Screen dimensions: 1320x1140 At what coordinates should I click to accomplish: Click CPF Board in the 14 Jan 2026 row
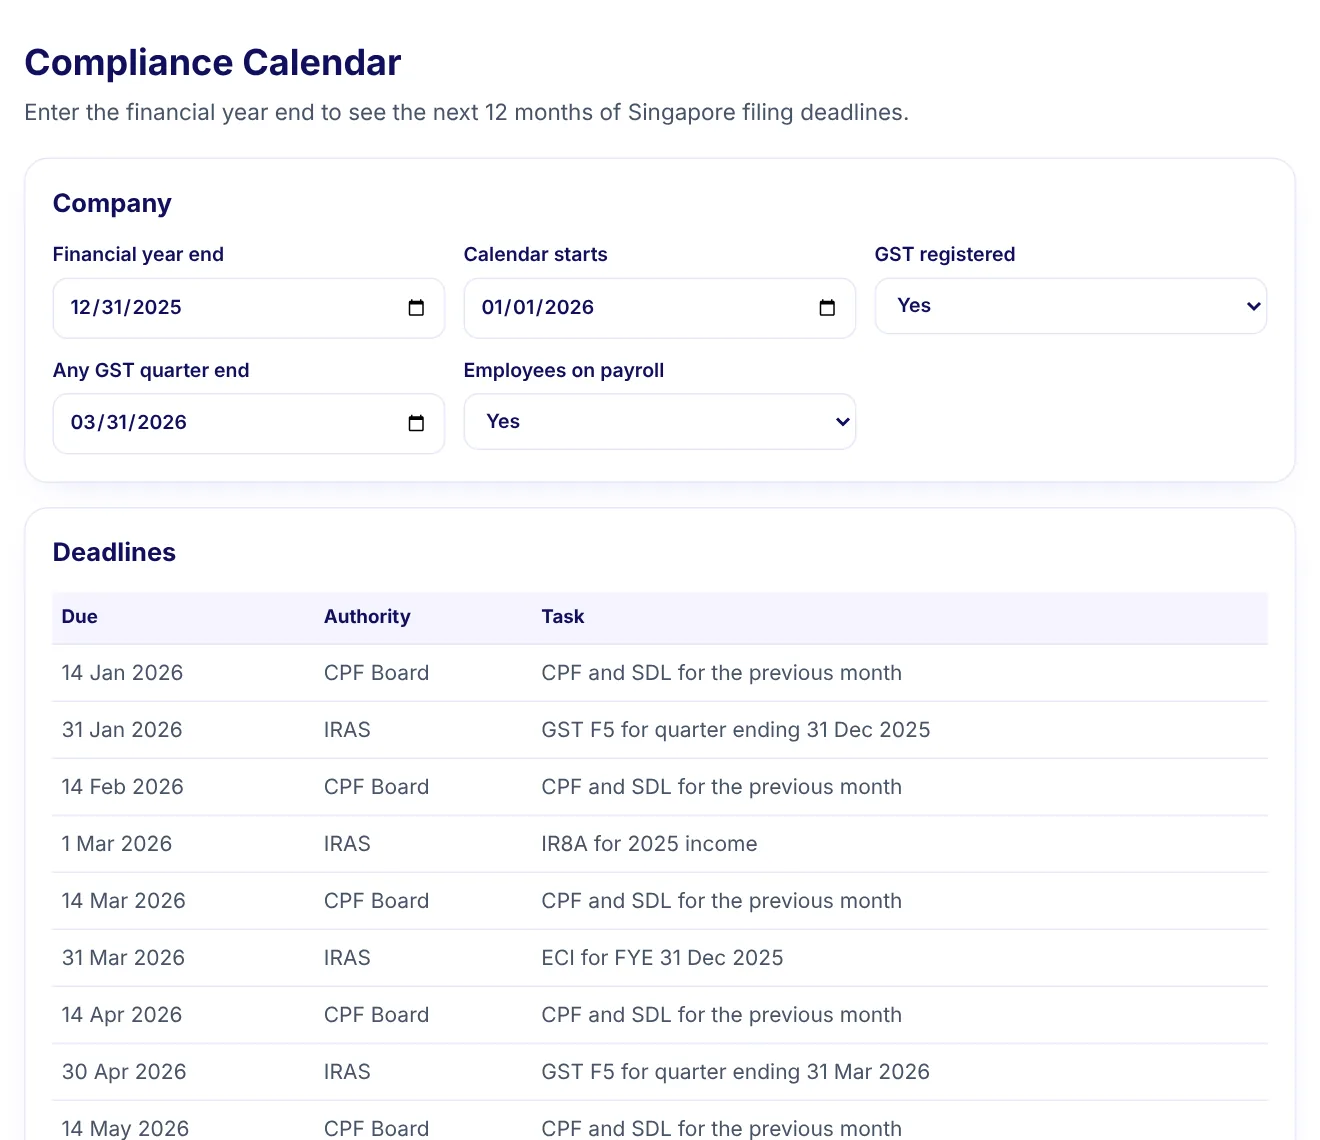[376, 673]
